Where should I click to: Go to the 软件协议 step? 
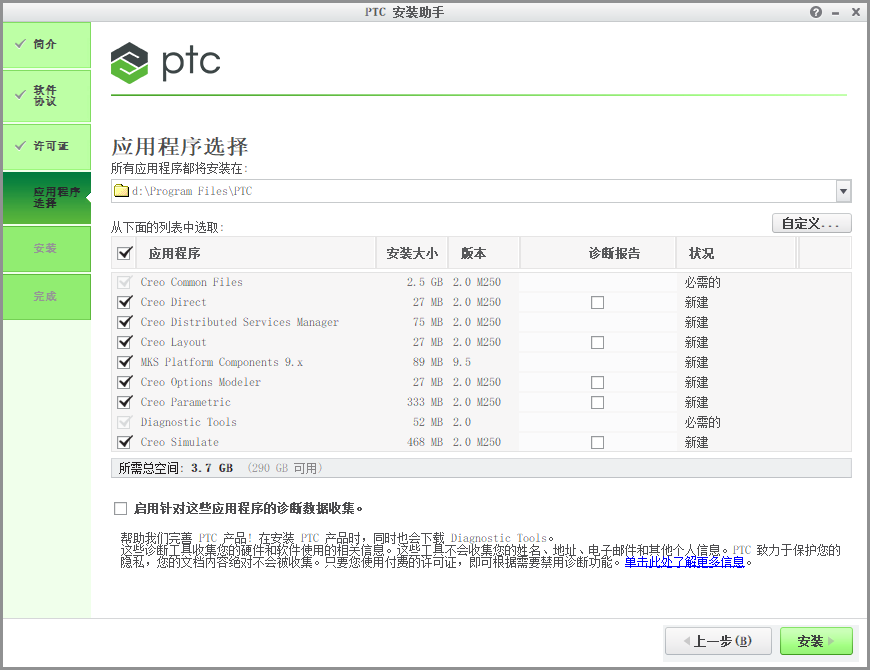coord(47,95)
